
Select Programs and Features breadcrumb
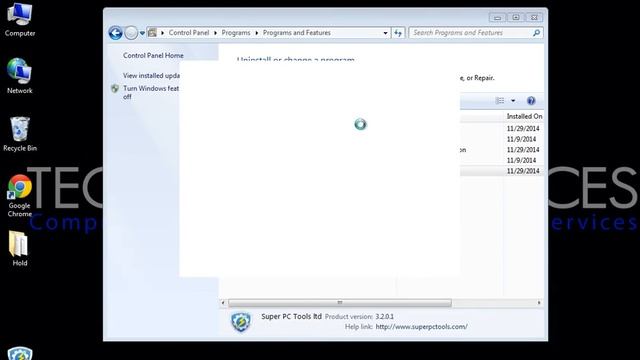click(x=296, y=33)
